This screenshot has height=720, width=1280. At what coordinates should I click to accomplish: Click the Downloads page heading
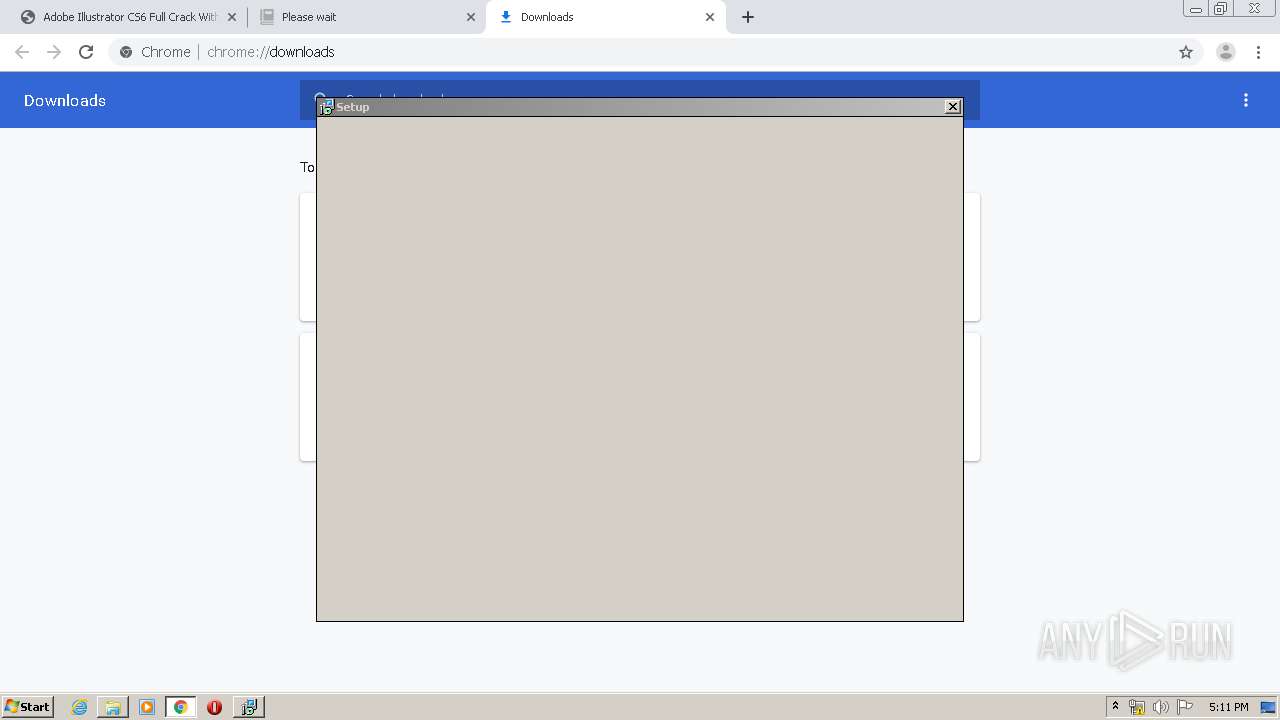click(x=65, y=100)
